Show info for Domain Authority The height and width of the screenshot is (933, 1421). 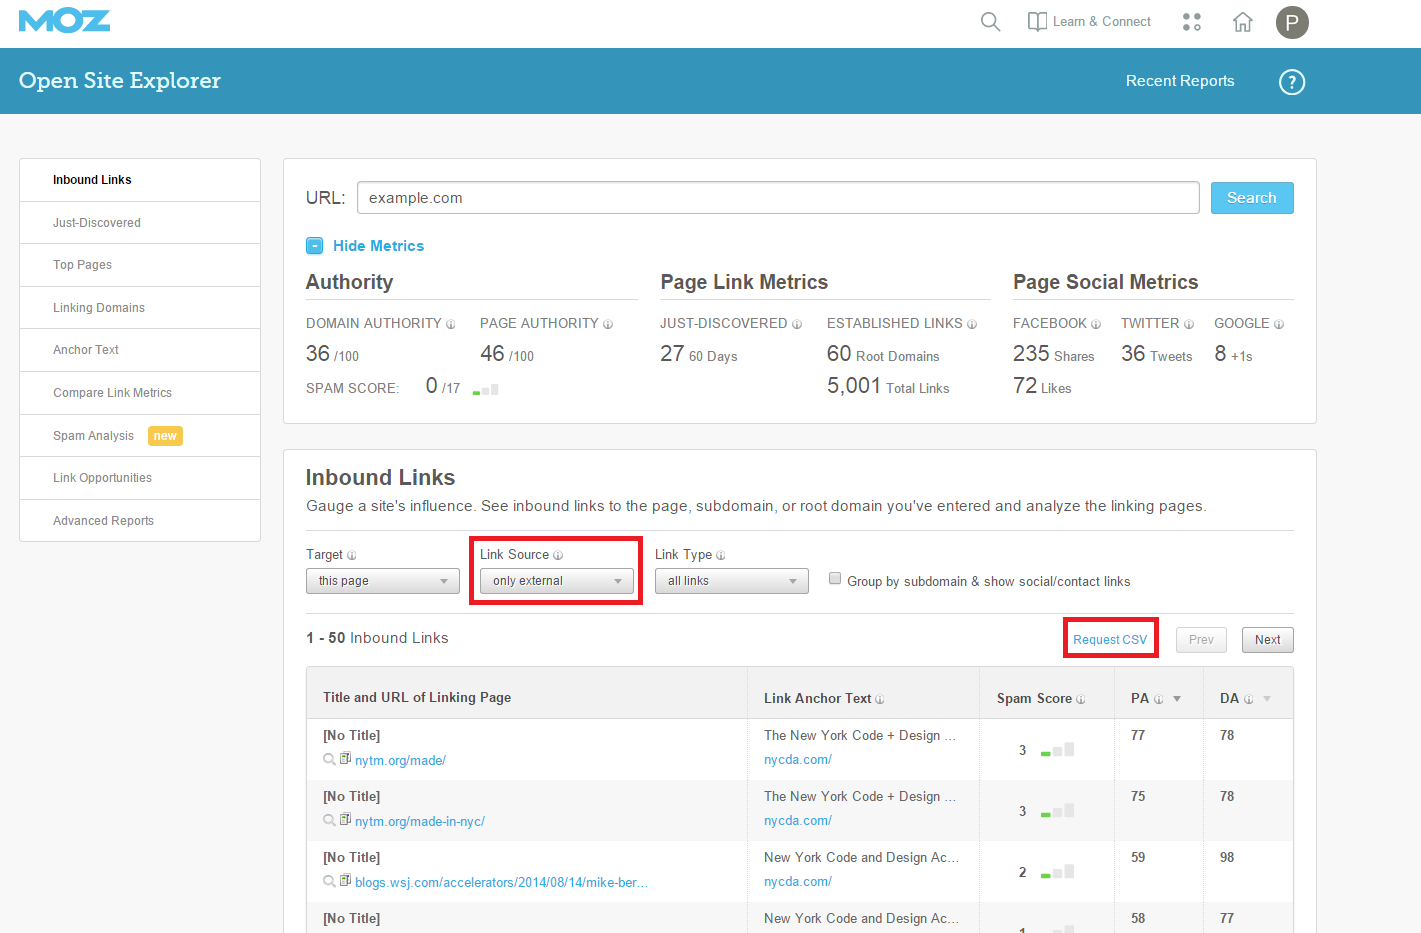point(451,324)
